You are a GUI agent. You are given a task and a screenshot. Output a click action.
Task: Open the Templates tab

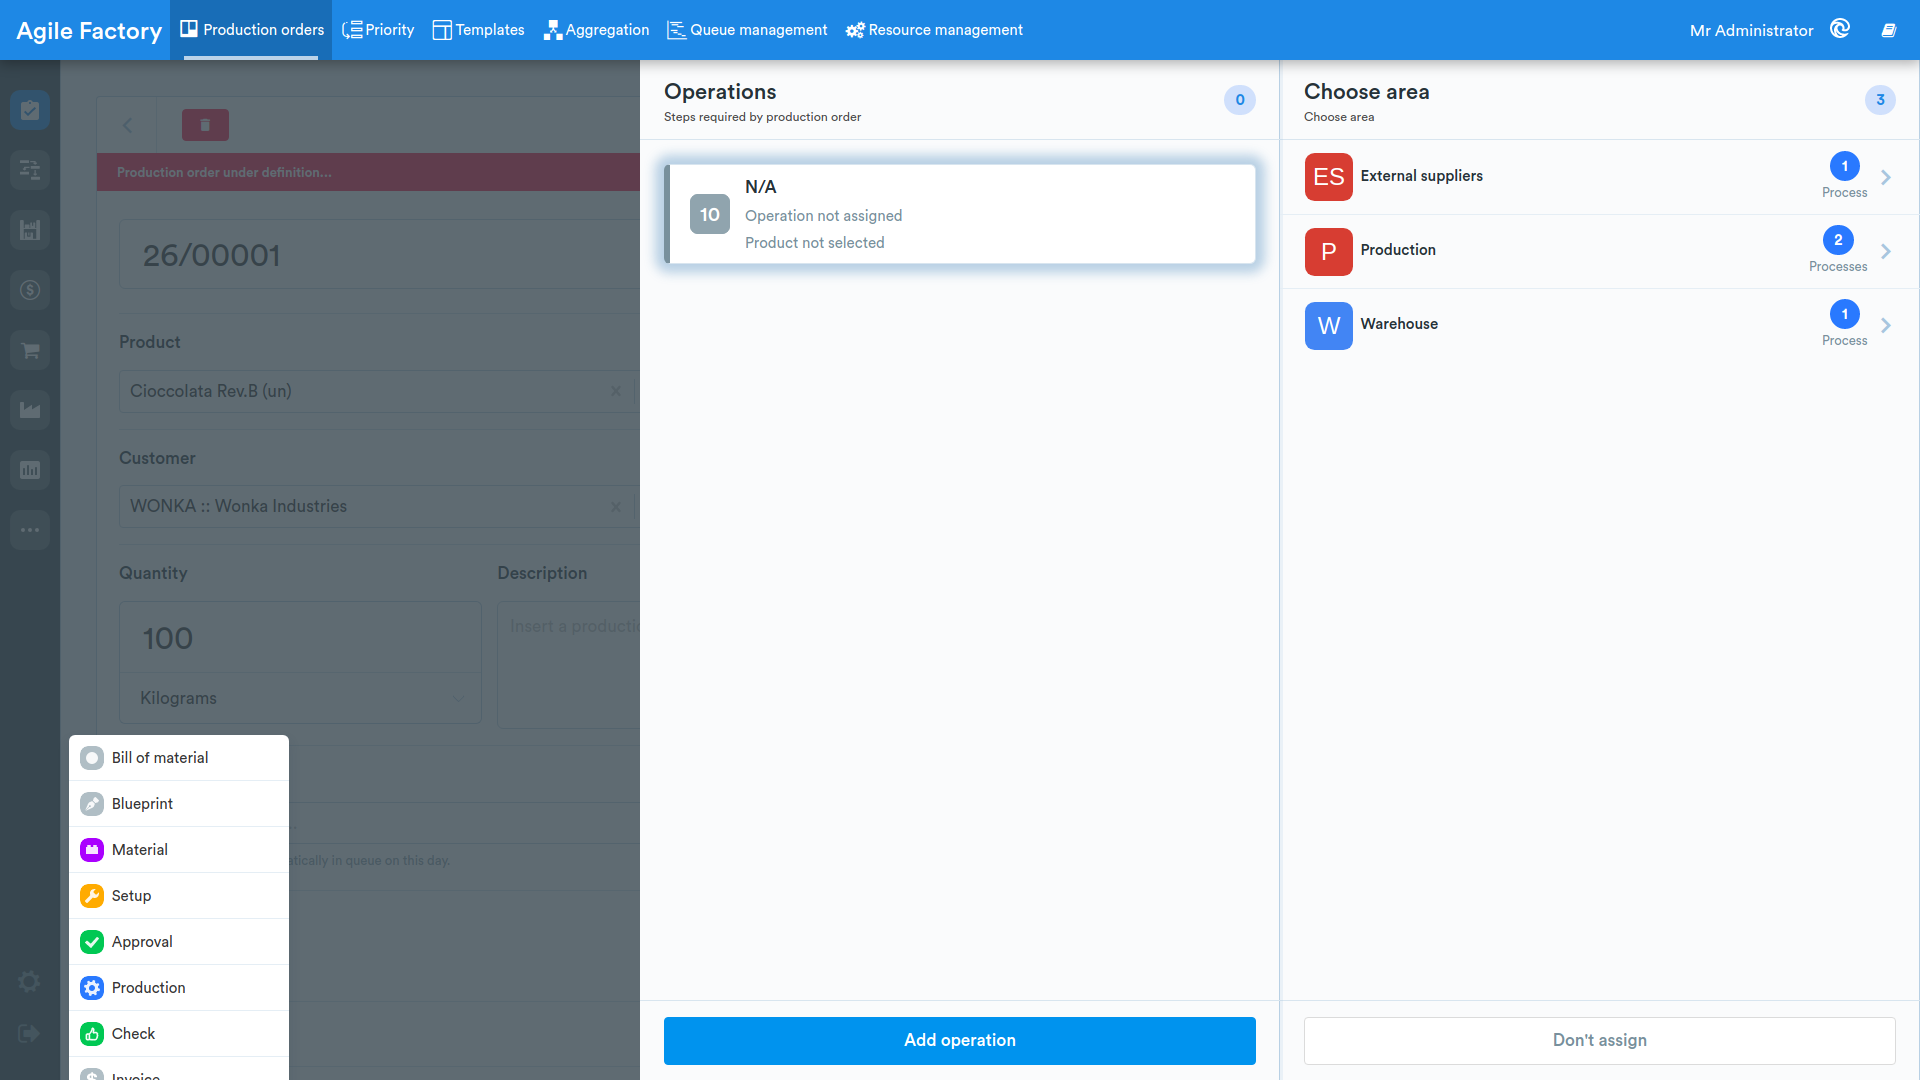point(478,30)
